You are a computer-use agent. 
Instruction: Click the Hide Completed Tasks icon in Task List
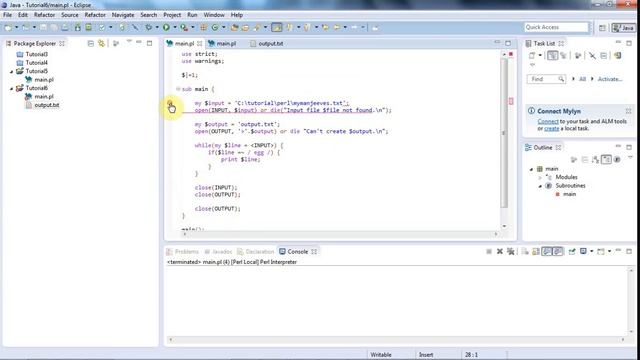point(592,56)
